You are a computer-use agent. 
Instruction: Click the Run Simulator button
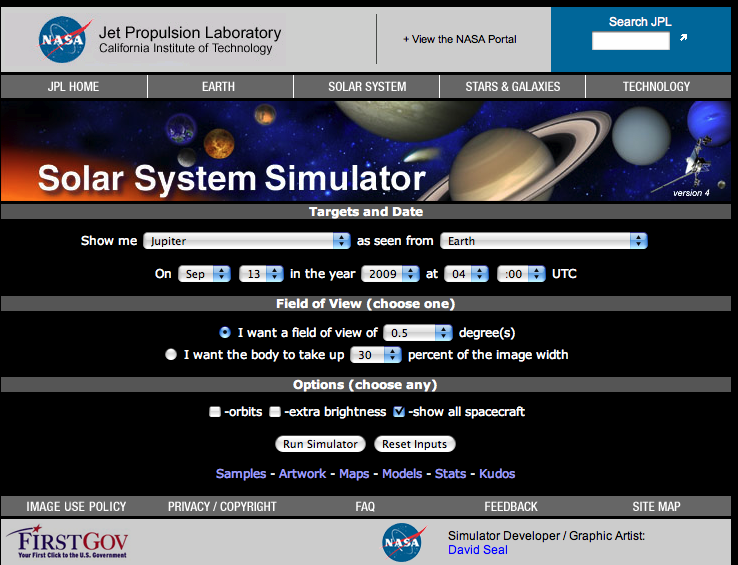tap(320, 444)
